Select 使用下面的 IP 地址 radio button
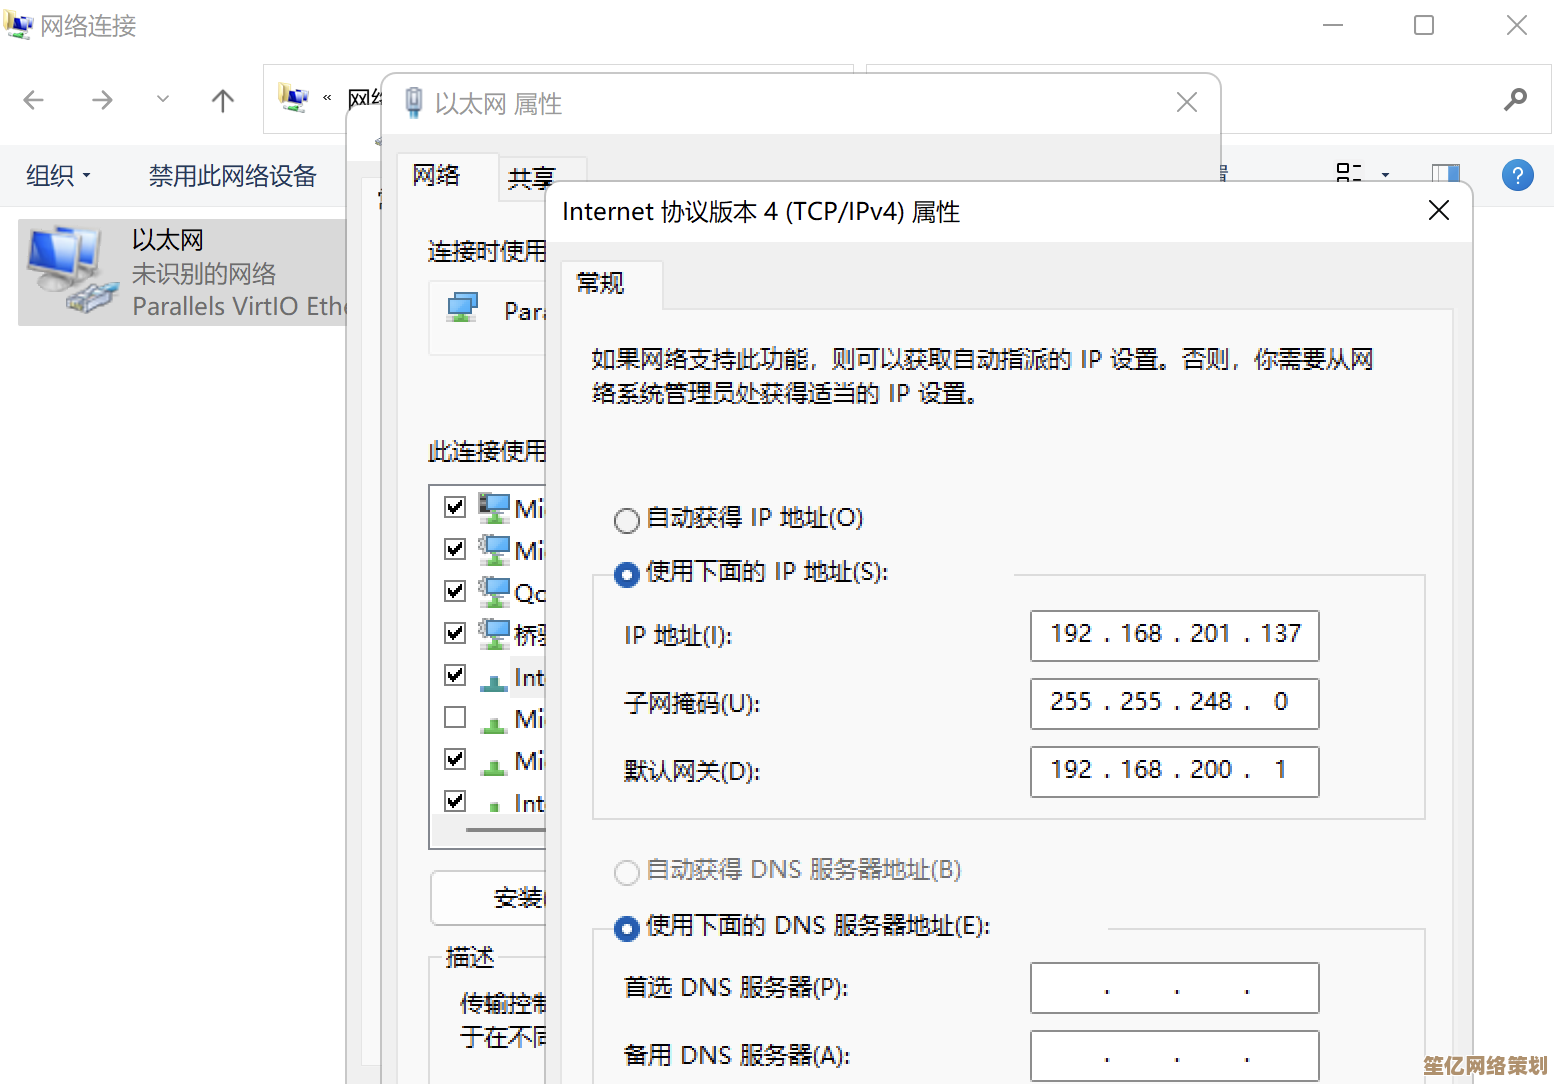1554x1084 pixels. pyautogui.click(x=627, y=575)
